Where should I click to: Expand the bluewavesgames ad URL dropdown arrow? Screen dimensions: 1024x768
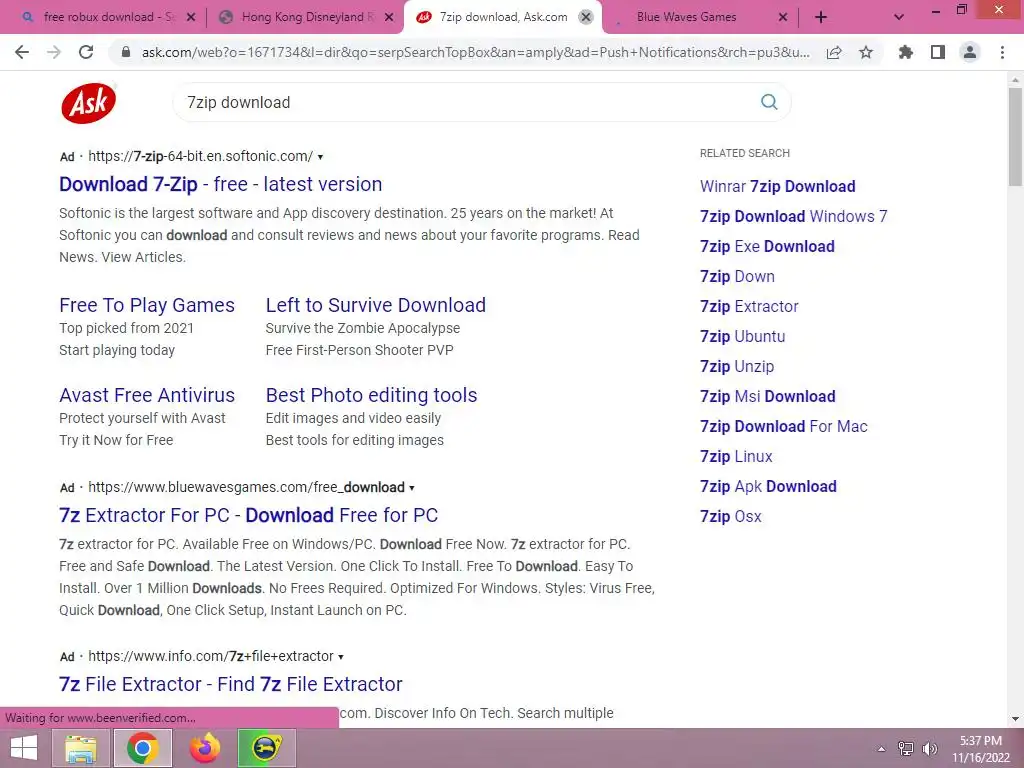(x=411, y=488)
